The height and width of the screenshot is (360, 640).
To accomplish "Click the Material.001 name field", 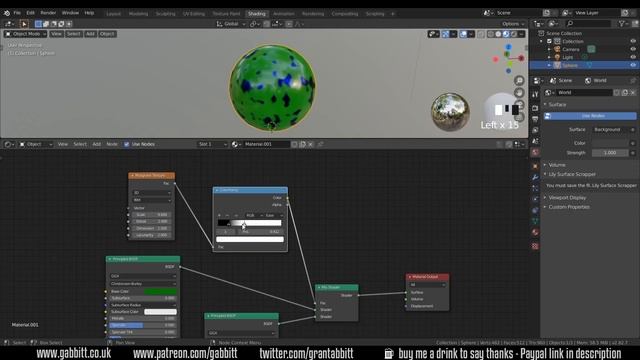I will click(267, 144).
